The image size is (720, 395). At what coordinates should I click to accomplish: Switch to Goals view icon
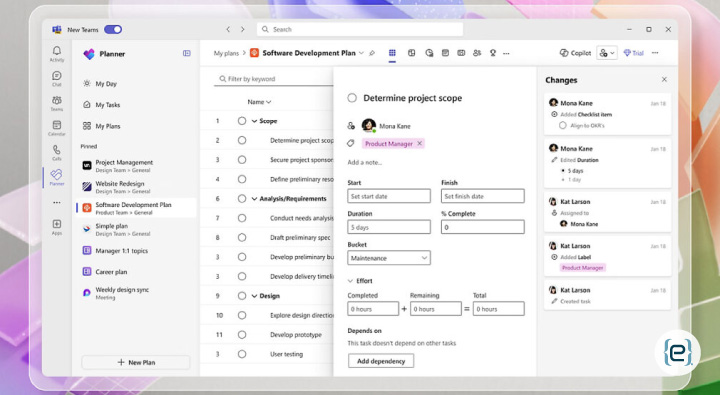[x=493, y=53]
